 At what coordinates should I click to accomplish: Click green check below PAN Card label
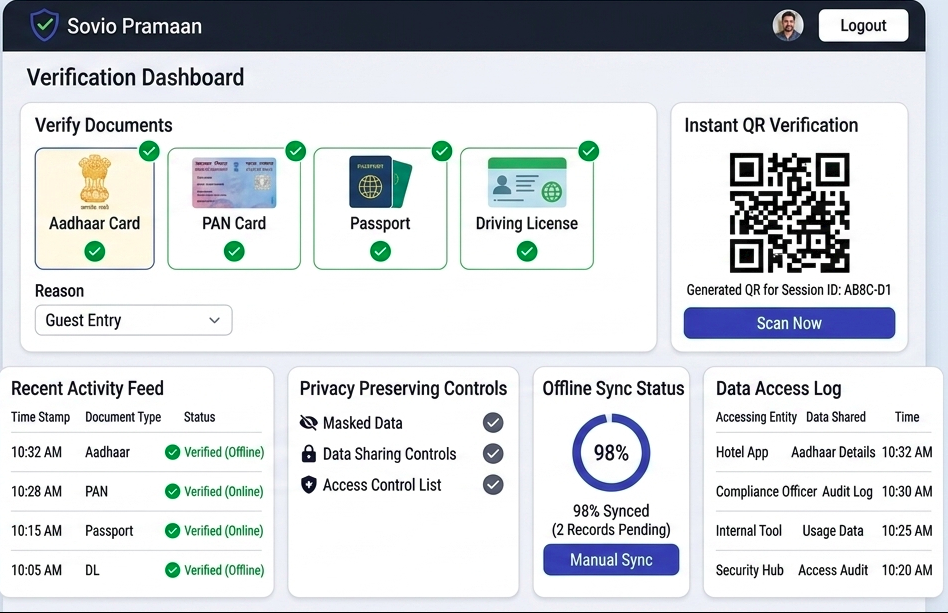pos(234,251)
